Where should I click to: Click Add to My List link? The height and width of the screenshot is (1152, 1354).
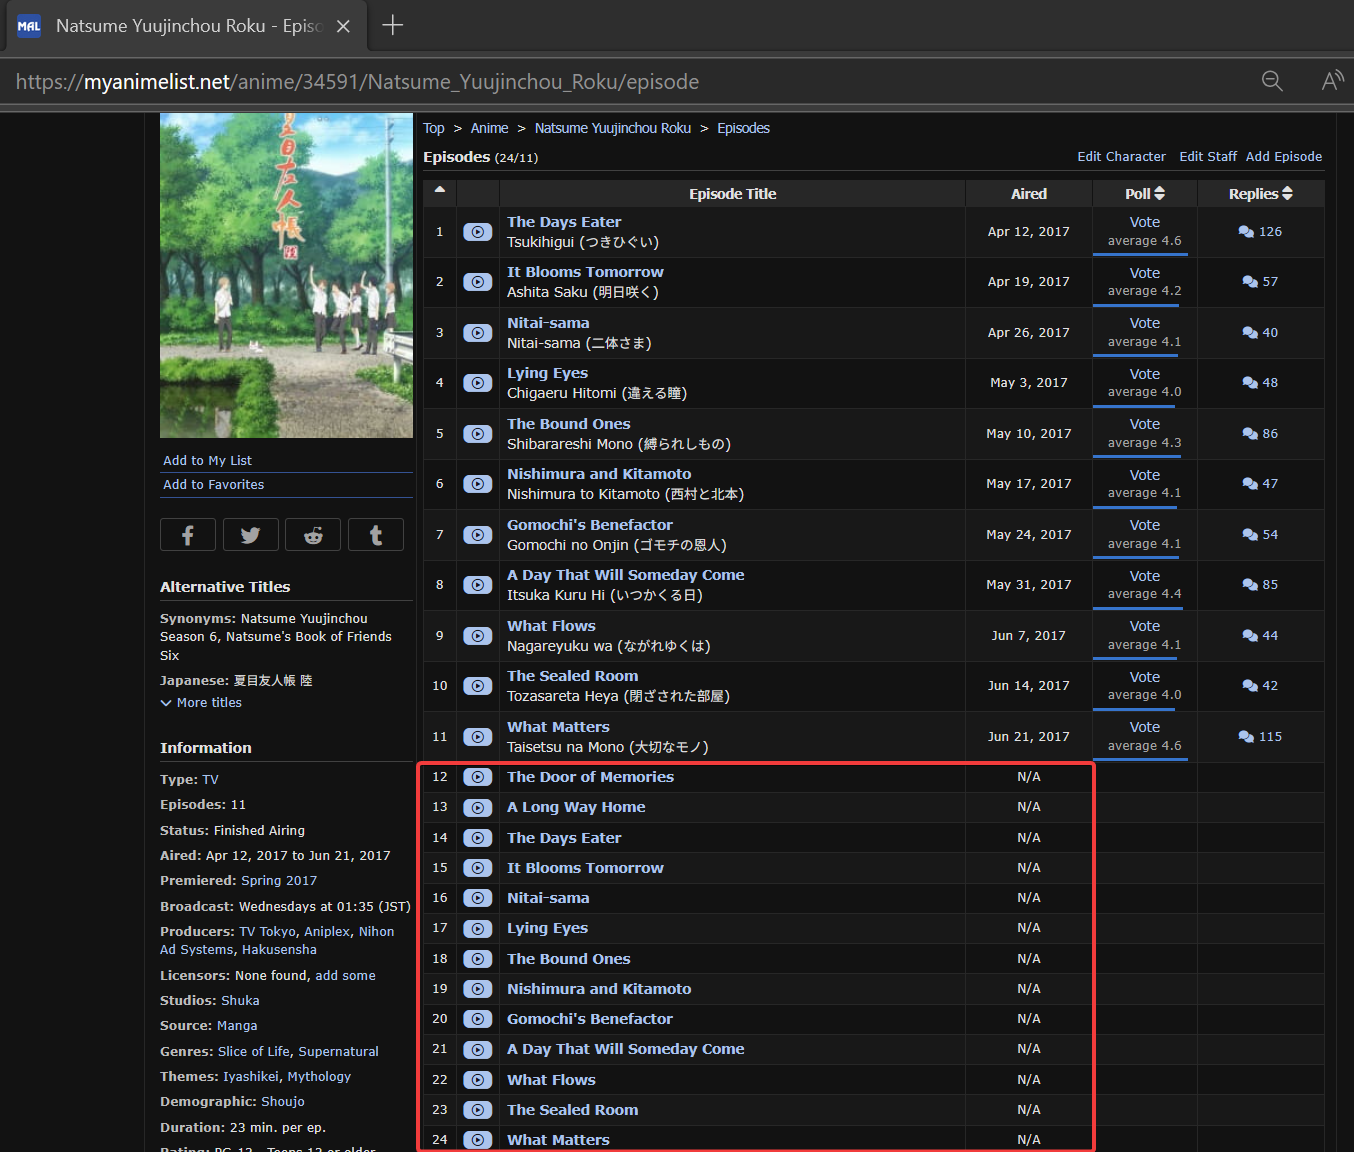point(208,461)
